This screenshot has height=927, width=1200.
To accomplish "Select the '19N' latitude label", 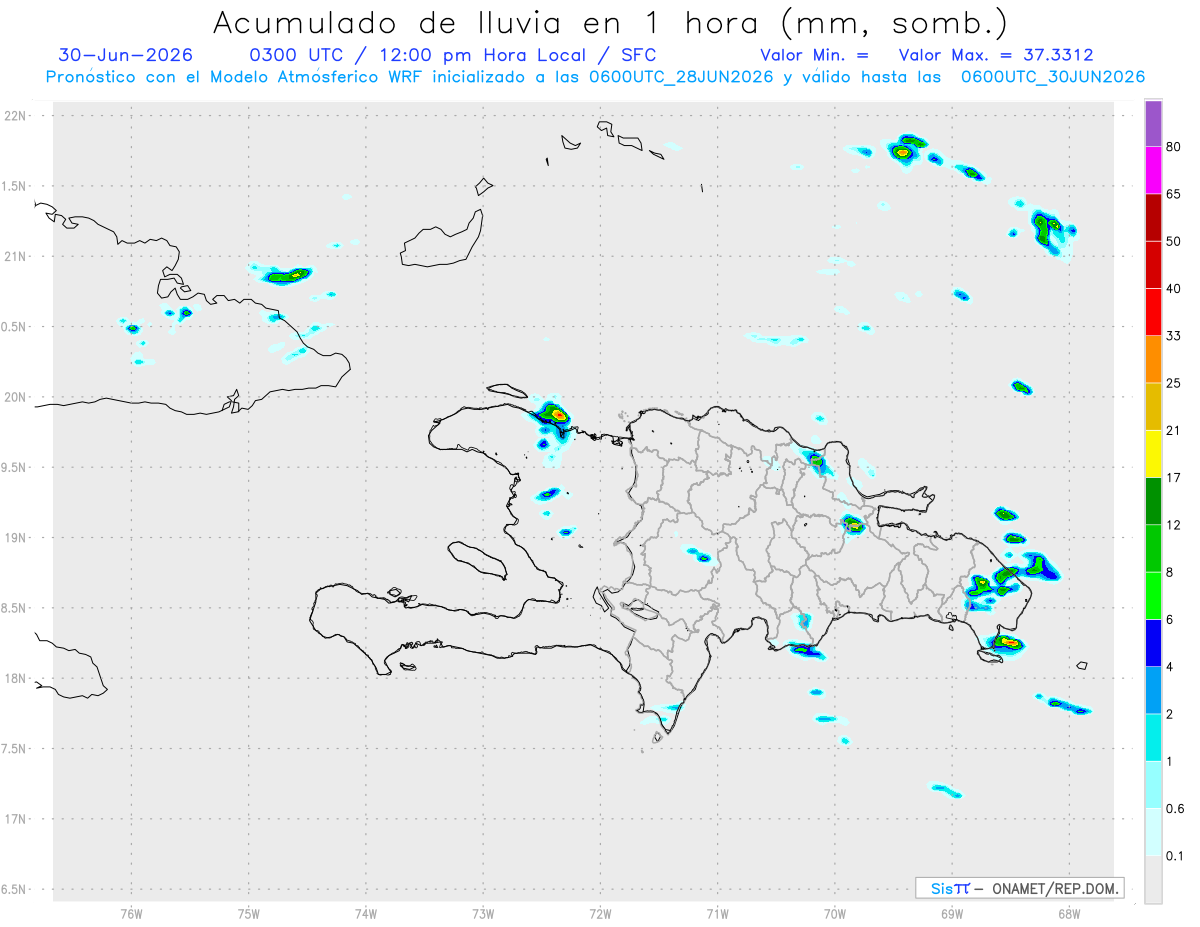I will [16, 538].
